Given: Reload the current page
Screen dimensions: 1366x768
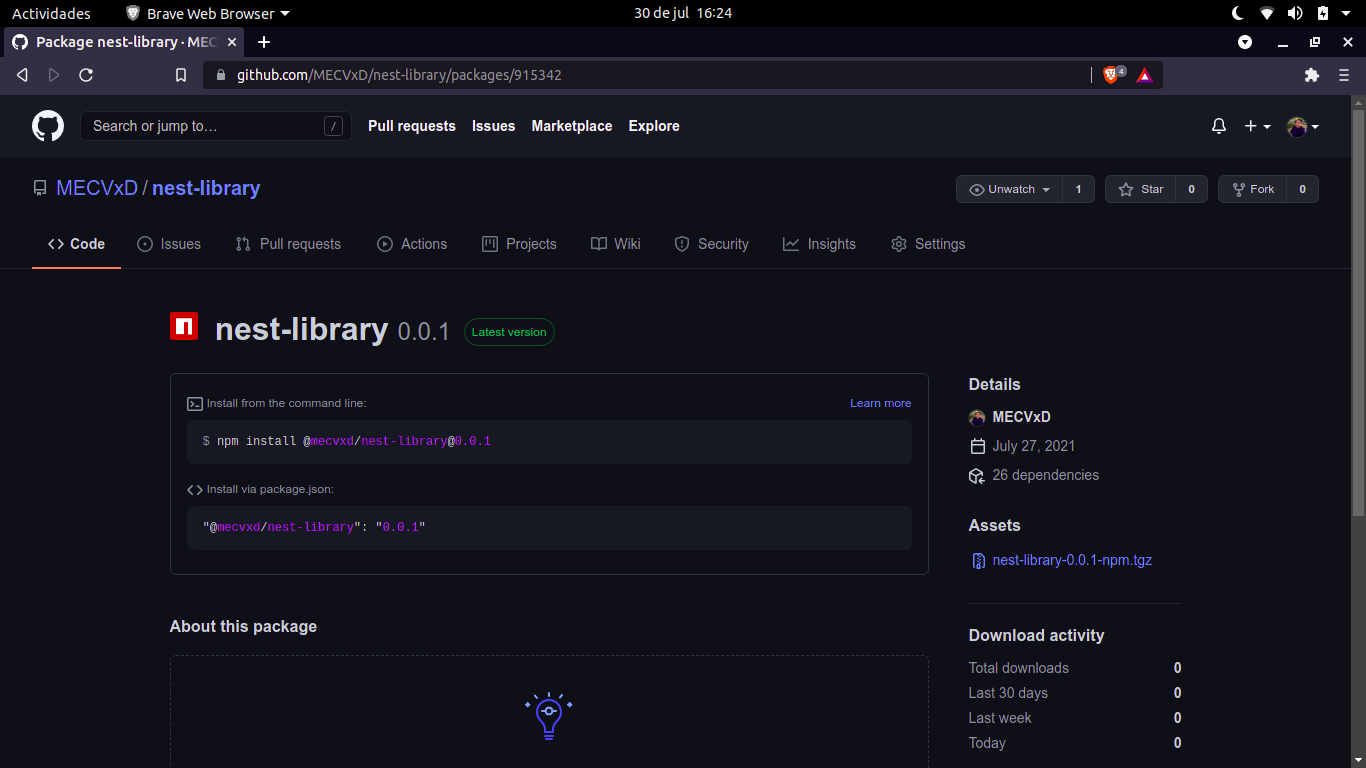Looking at the screenshot, I should tap(86, 75).
